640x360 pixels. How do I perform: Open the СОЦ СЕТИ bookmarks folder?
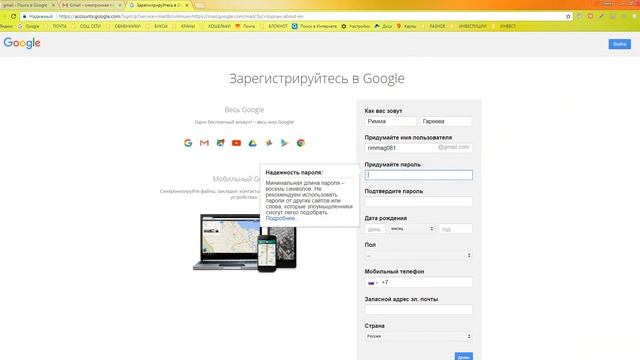(87, 26)
